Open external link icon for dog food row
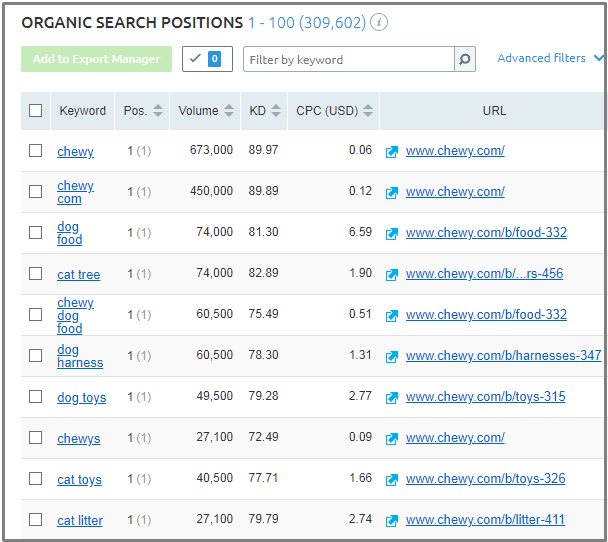608x542 pixels. coord(392,234)
